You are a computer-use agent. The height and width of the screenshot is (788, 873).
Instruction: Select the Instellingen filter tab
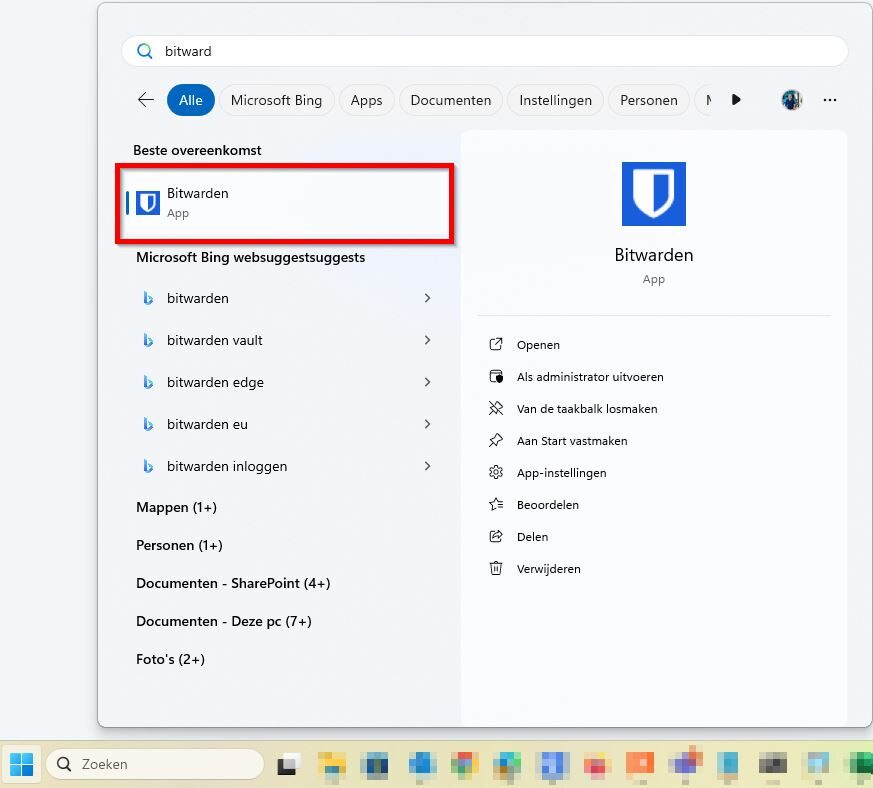pyautogui.click(x=555, y=100)
